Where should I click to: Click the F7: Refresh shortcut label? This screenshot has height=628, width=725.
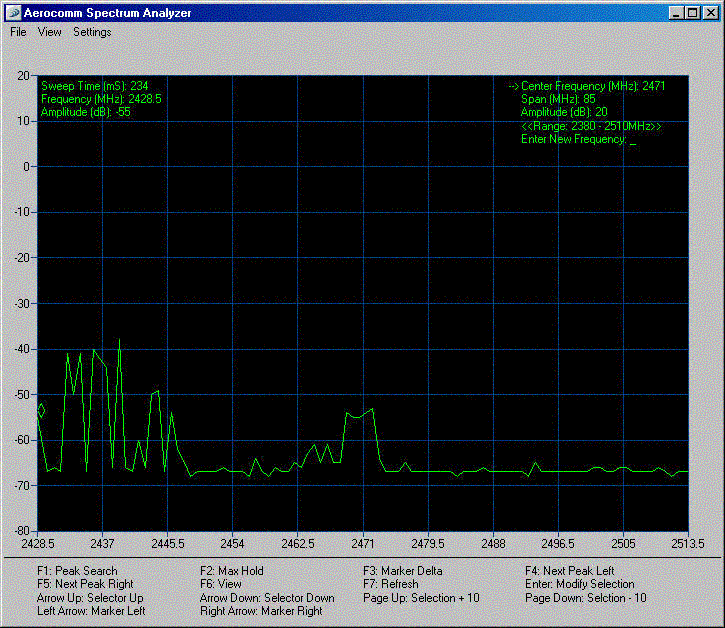(391, 584)
